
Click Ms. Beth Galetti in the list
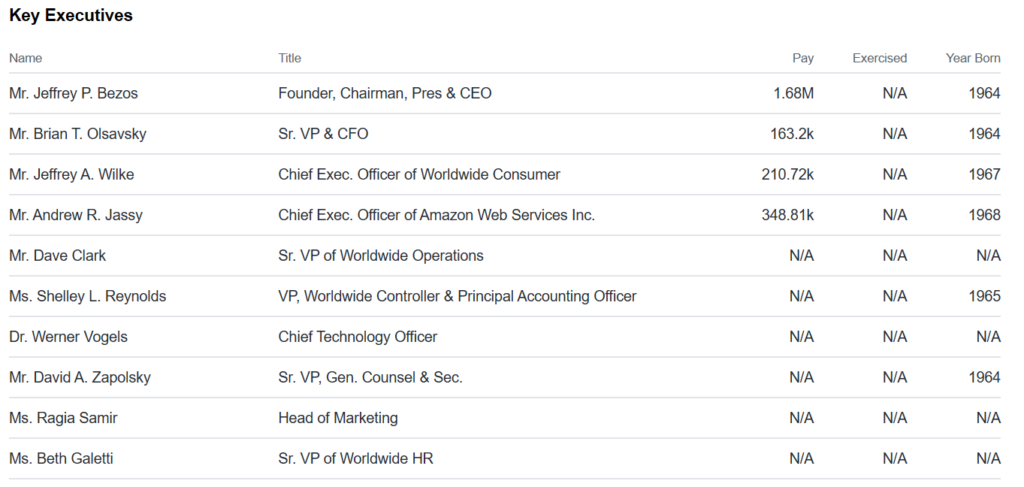61,458
